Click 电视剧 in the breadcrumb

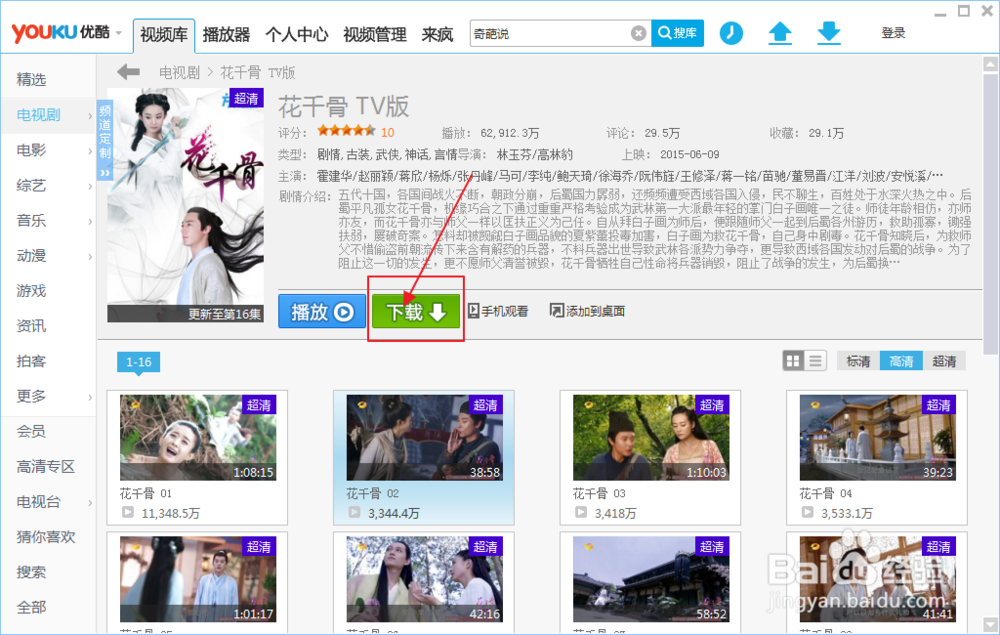click(179, 73)
